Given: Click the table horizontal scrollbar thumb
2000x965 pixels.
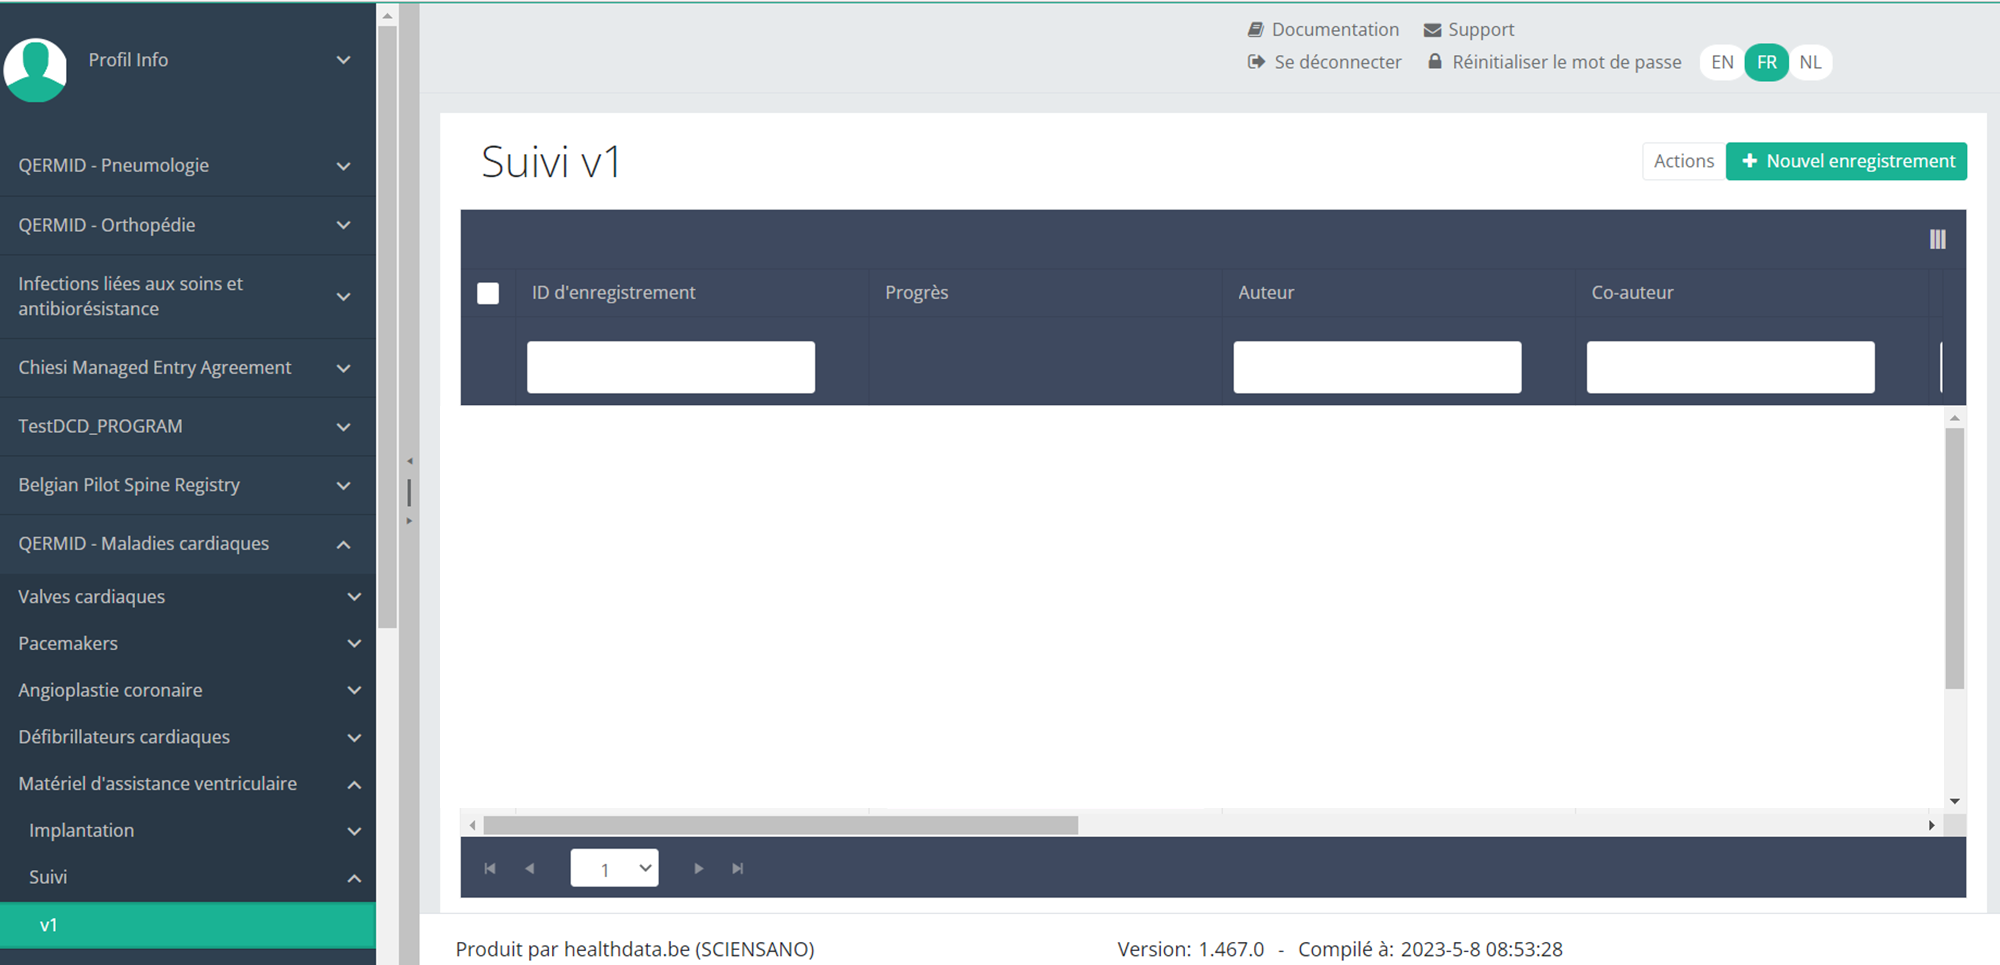Looking at the screenshot, I should point(780,825).
